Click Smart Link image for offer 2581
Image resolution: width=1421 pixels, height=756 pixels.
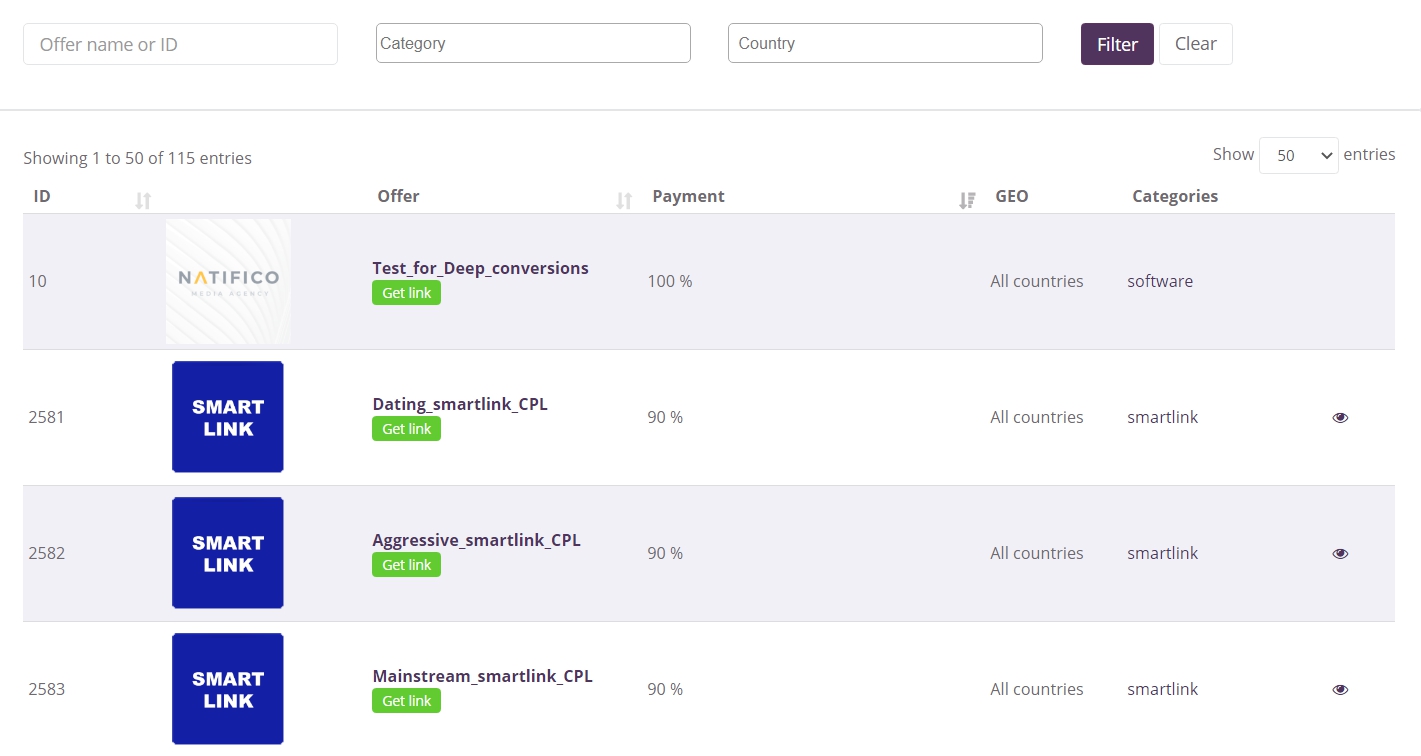pos(228,417)
